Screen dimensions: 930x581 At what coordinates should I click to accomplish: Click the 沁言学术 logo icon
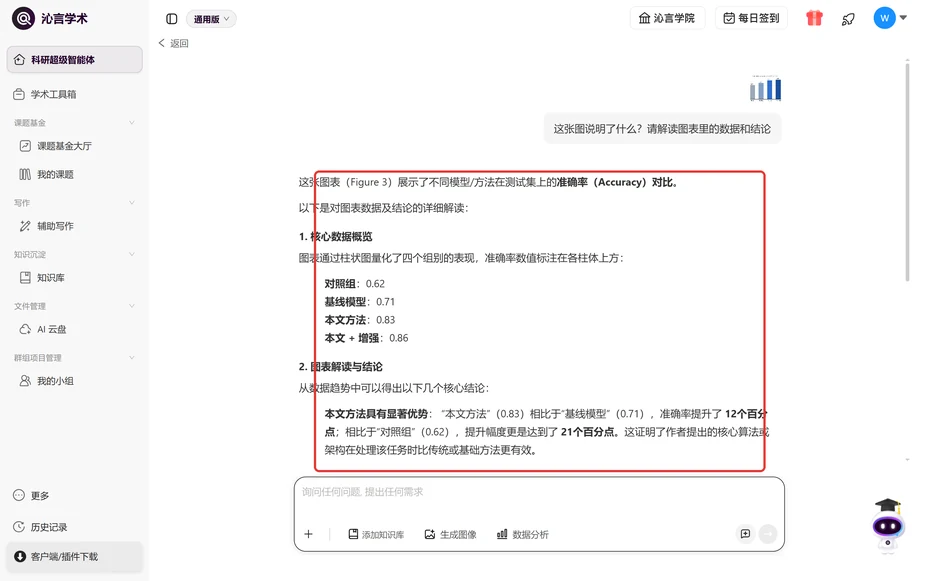pos(23,18)
